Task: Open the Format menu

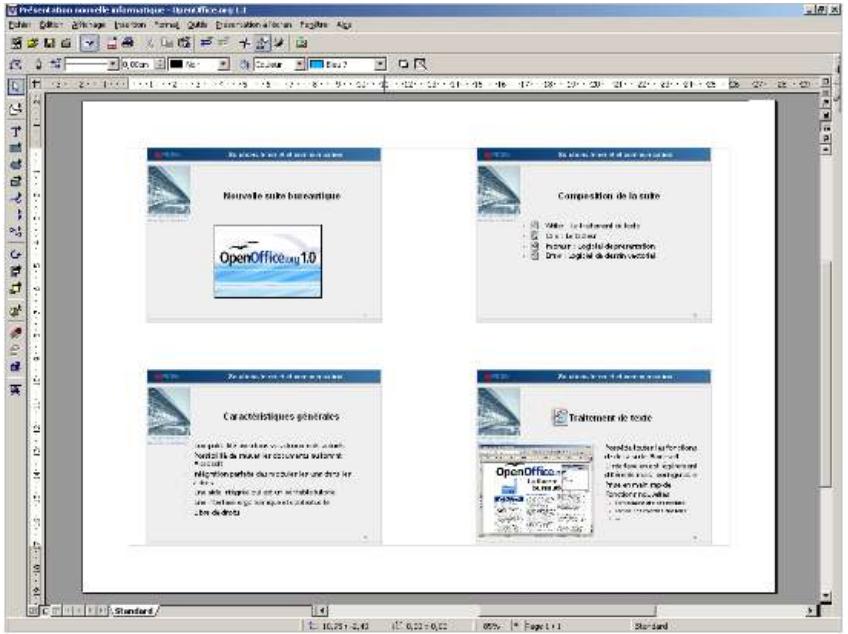Action: pos(166,25)
